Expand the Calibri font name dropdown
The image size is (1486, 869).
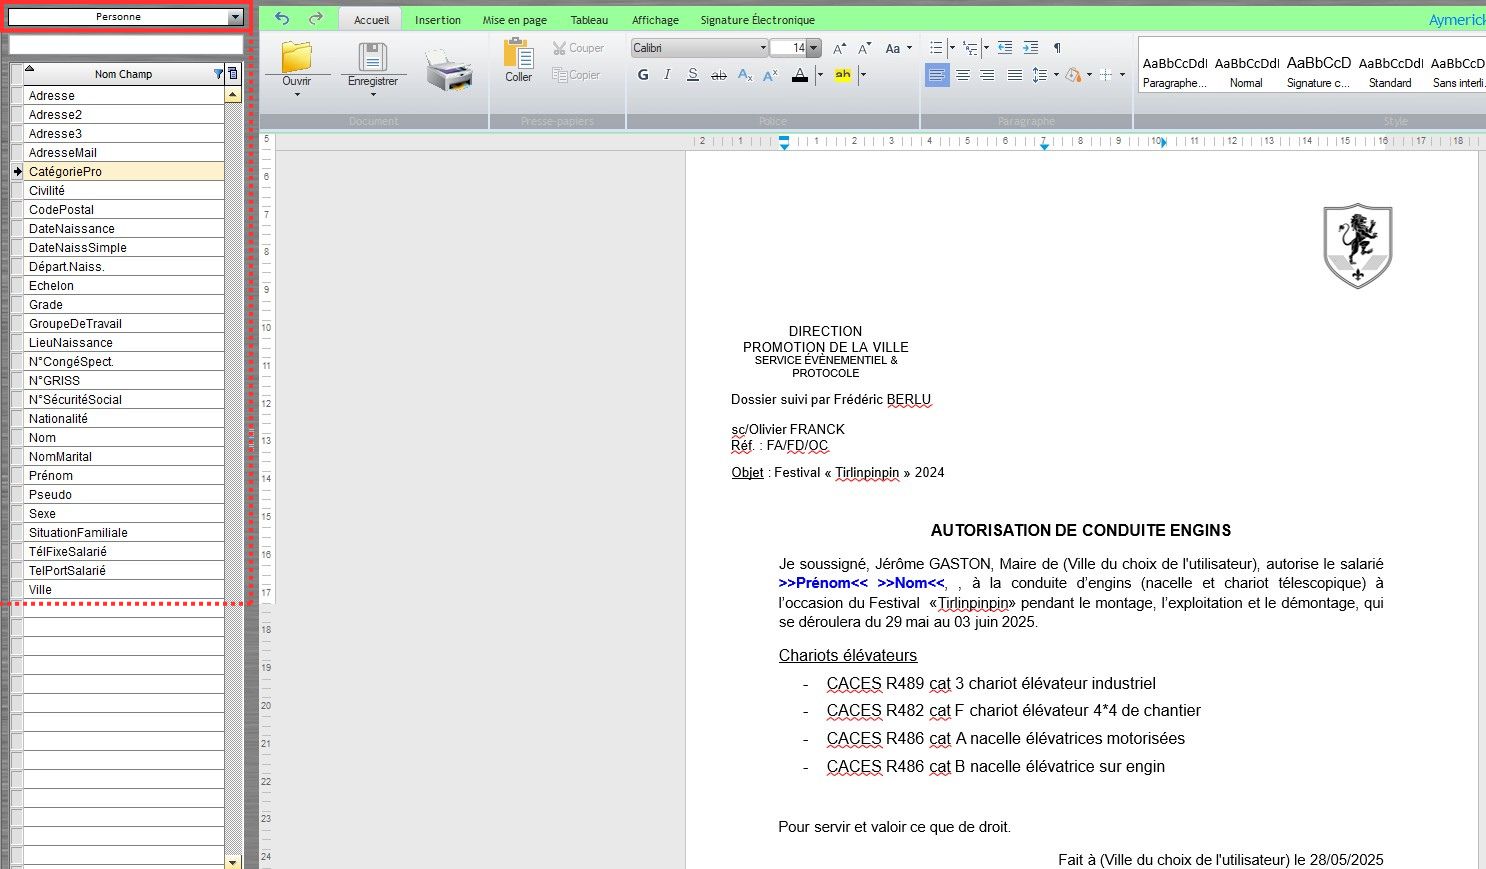(763, 48)
